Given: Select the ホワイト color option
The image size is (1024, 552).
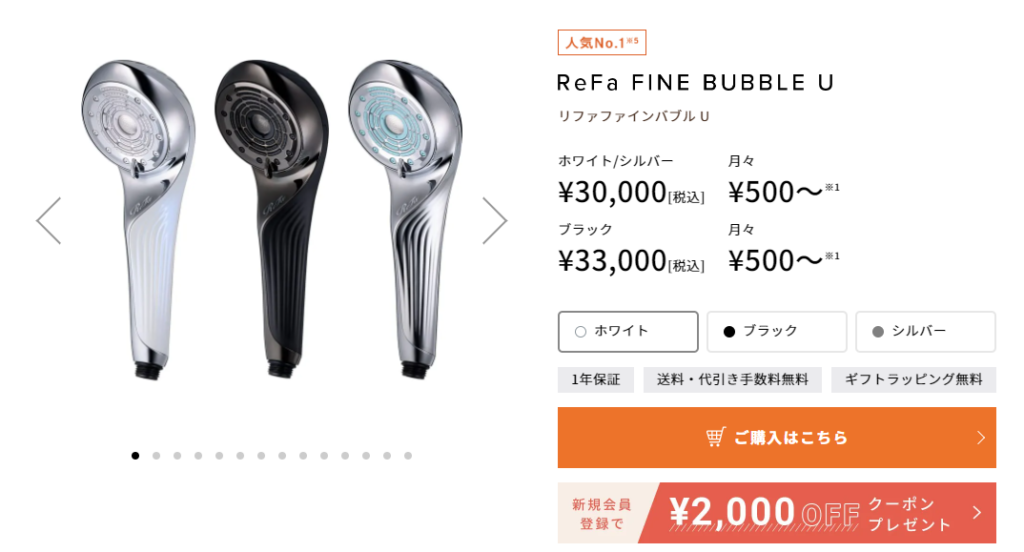Looking at the screenshot, I should tap(628, 331).
